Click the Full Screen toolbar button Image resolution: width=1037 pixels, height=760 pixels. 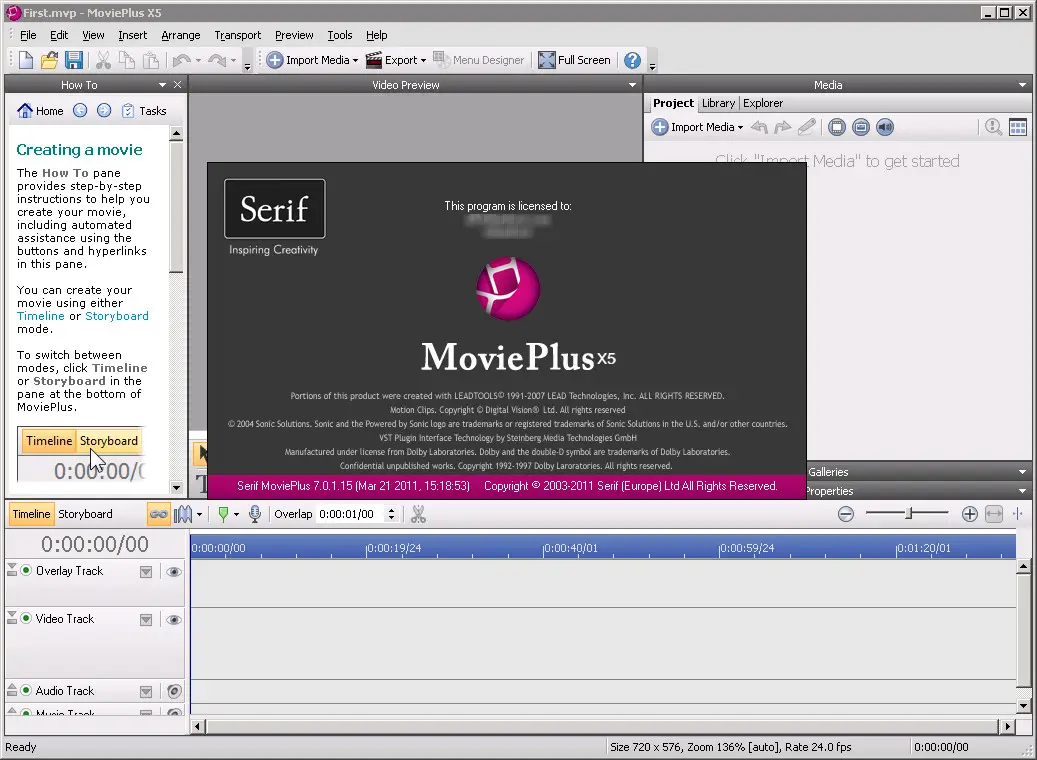(x=574, y=60)
